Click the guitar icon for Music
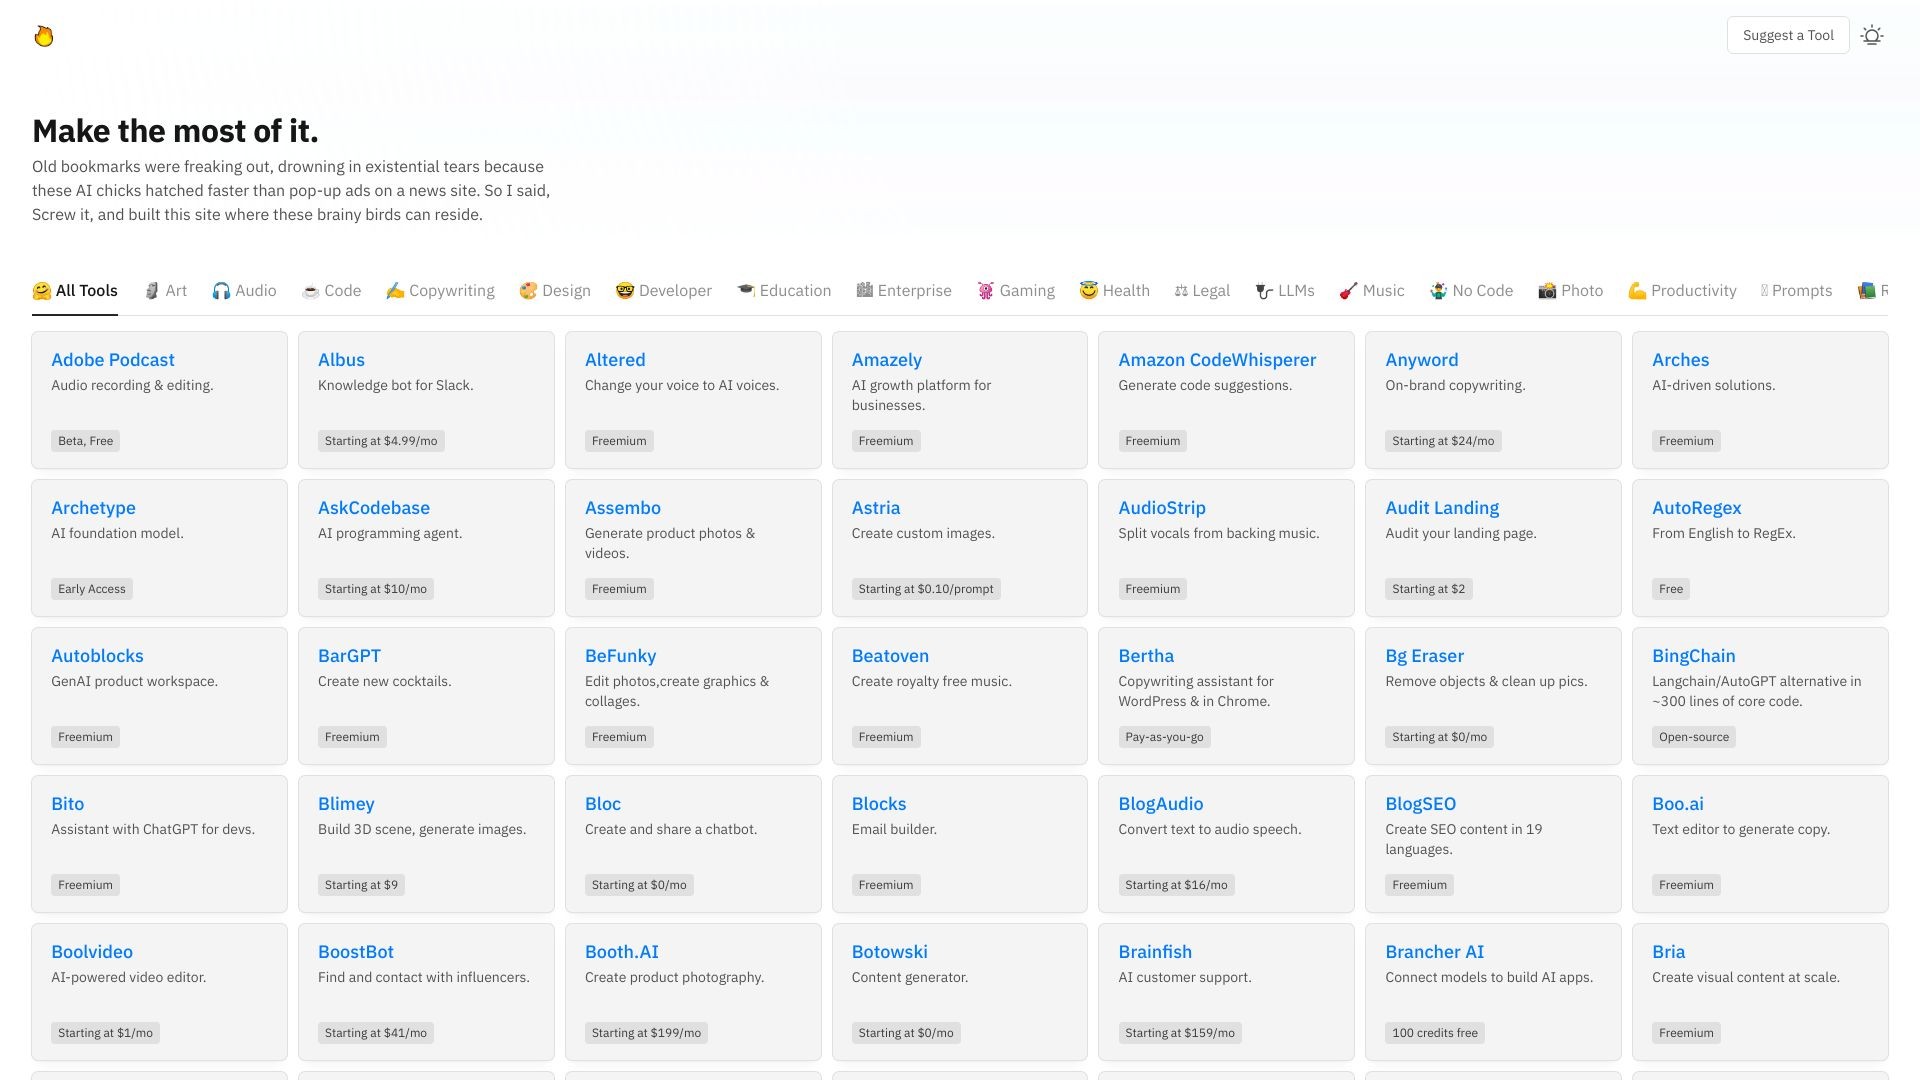Image resolution: width=1920 pixels, height=1080 pixels. [x=1348, y=291]
